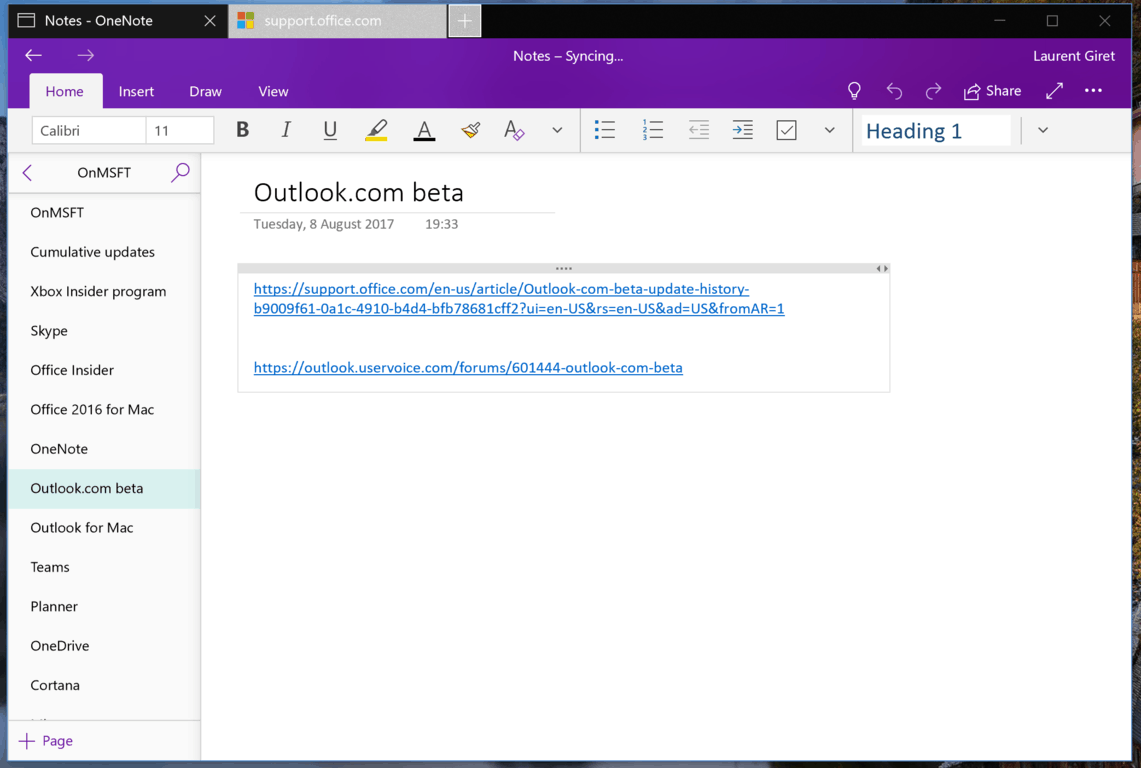Switch to the support.office.com tab

coord(338,20)
